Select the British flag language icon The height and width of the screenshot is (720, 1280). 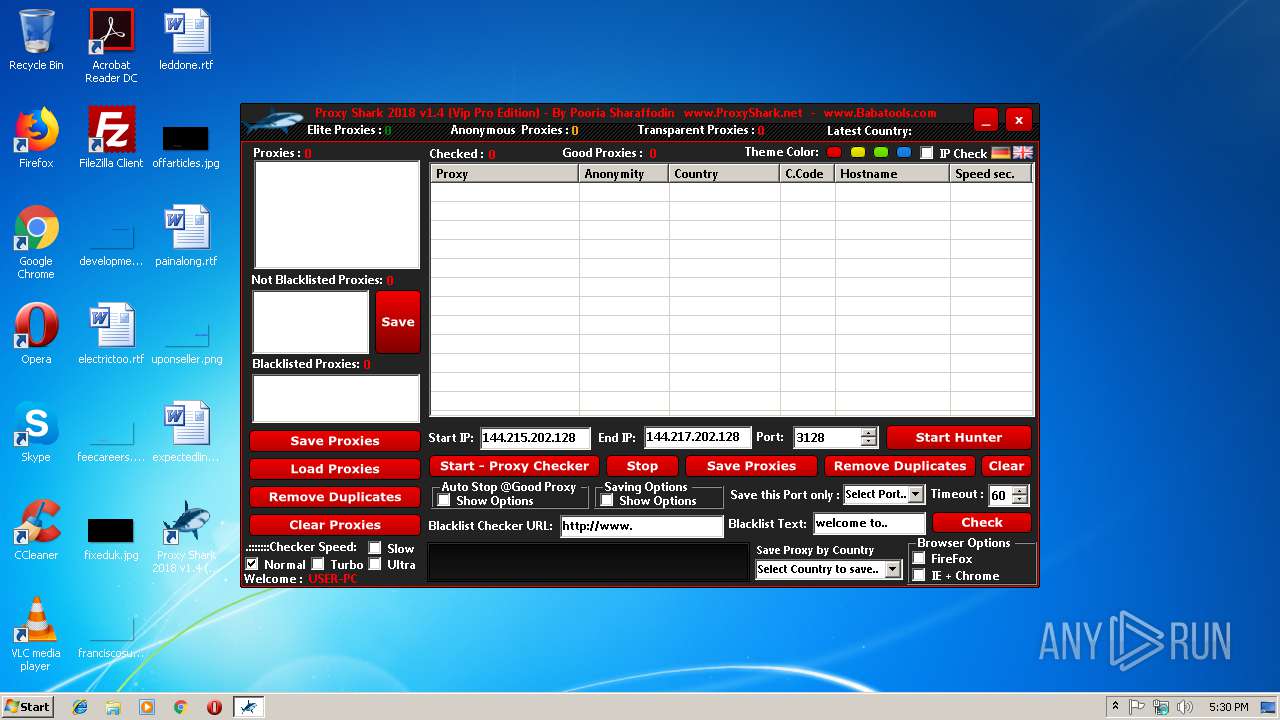point(1023,153)
